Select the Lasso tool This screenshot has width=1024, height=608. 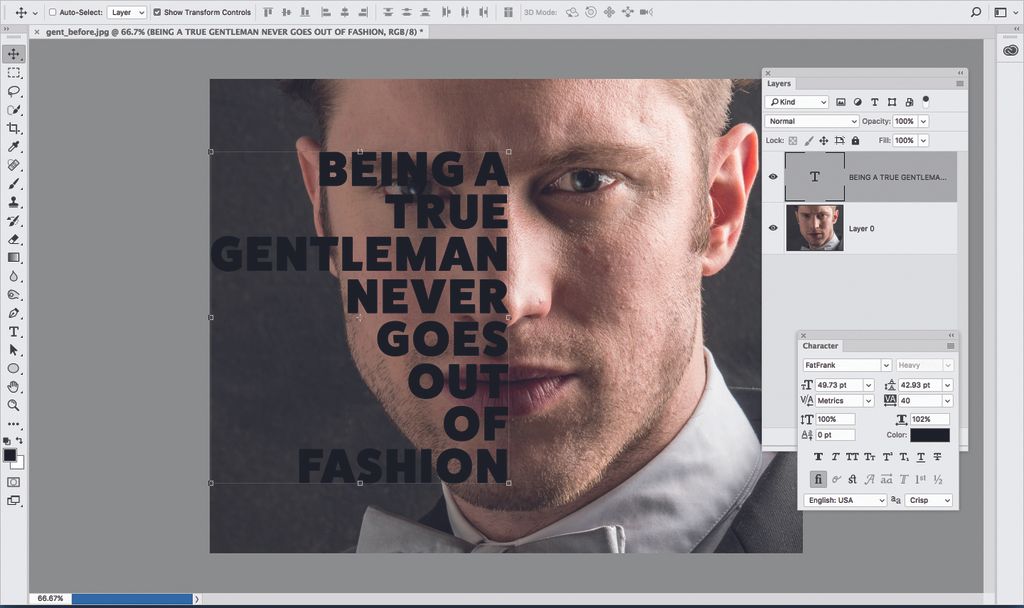click(14, 92)
